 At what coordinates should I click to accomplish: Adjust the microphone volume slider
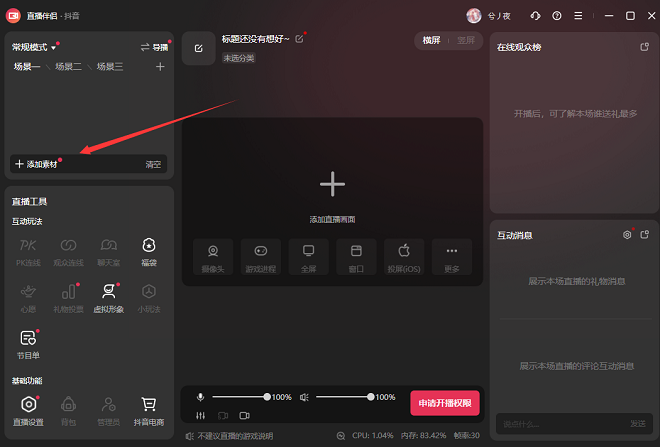[x=240, y=397]
